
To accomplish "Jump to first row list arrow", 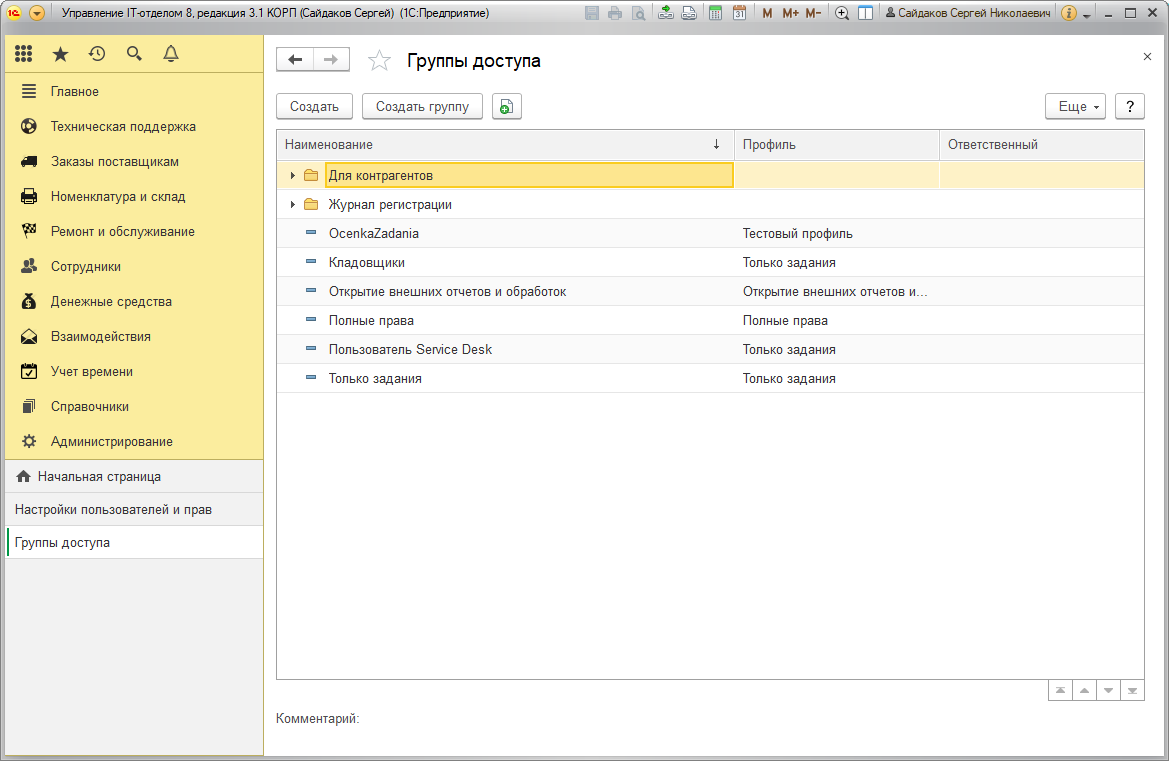I will tap(1059, 691).
